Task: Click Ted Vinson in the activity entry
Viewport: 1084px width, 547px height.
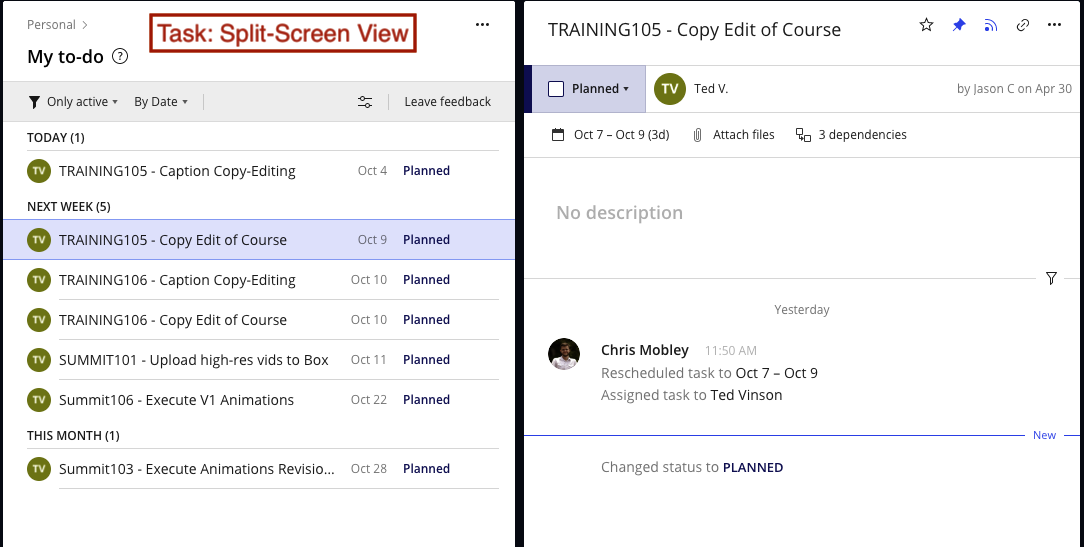Action: (x=746, y=395)
